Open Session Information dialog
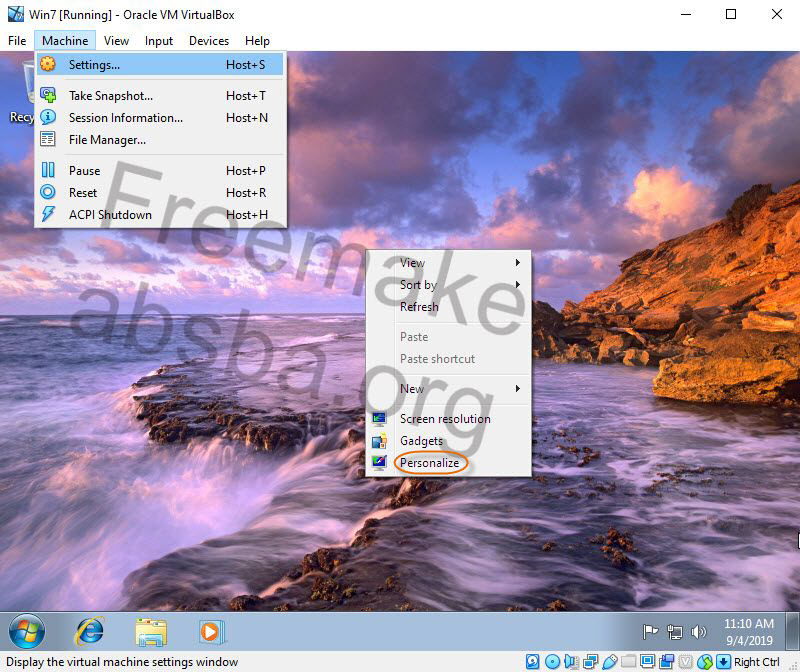Image resolution: width=800 pixels, height=672 pixels. [160, 118]
